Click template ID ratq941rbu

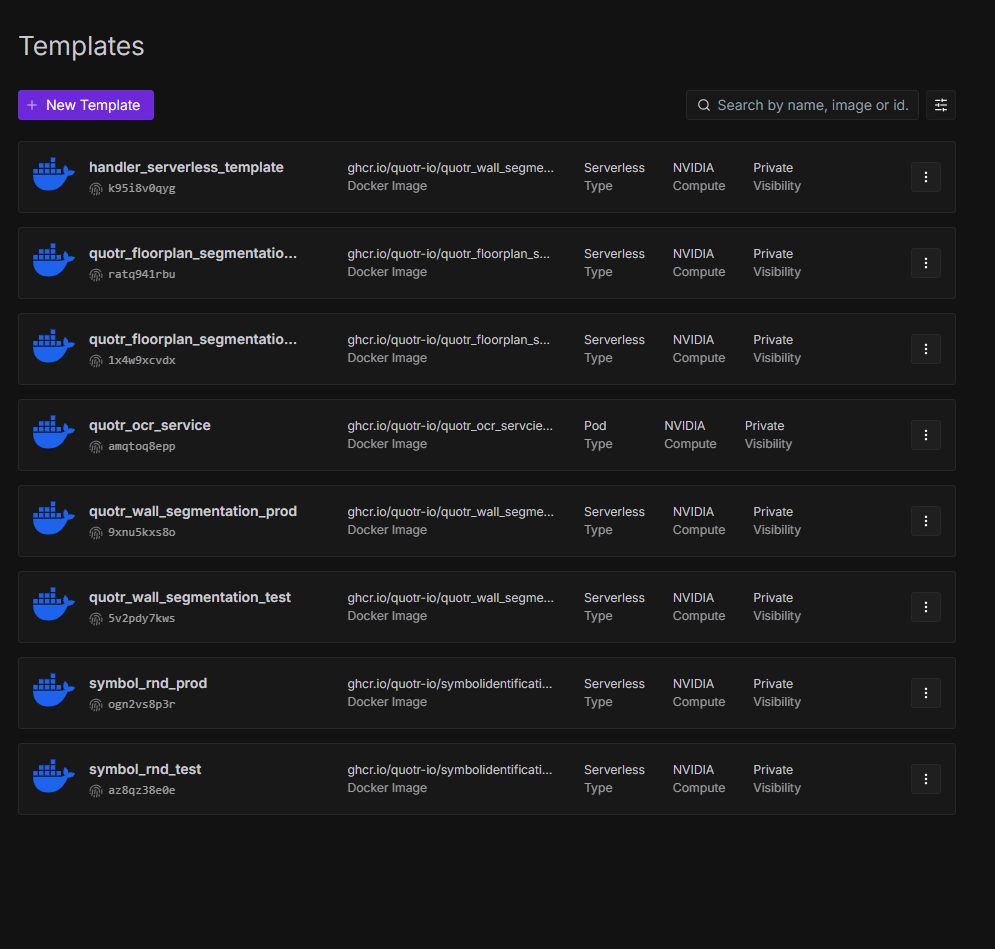(141, 274)
